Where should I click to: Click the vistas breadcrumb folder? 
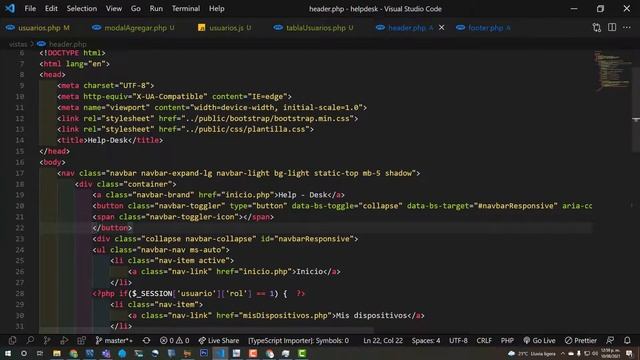18,44
